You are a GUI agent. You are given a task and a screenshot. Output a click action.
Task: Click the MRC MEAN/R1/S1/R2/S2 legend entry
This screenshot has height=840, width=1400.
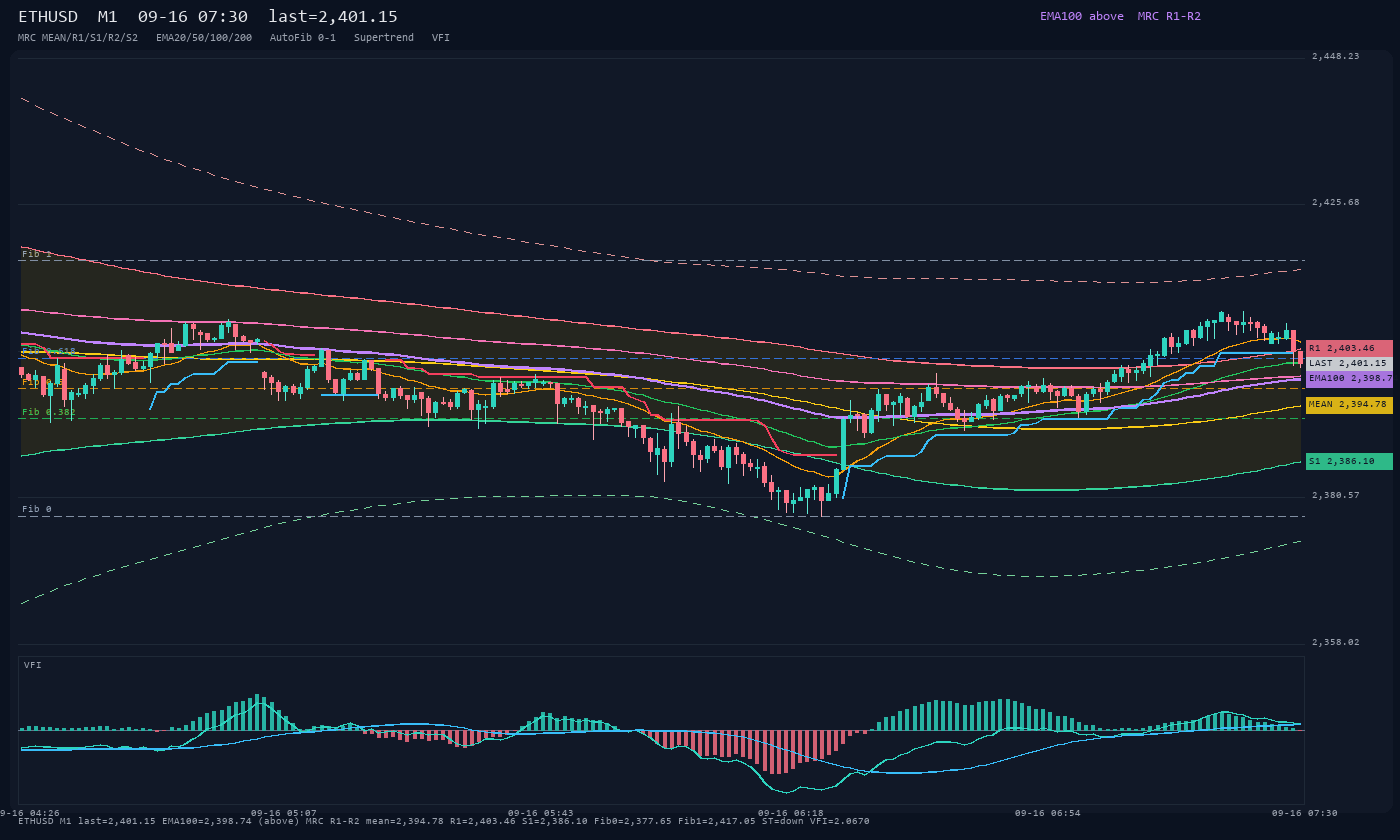pyautogui.click(x=78, y=37)
